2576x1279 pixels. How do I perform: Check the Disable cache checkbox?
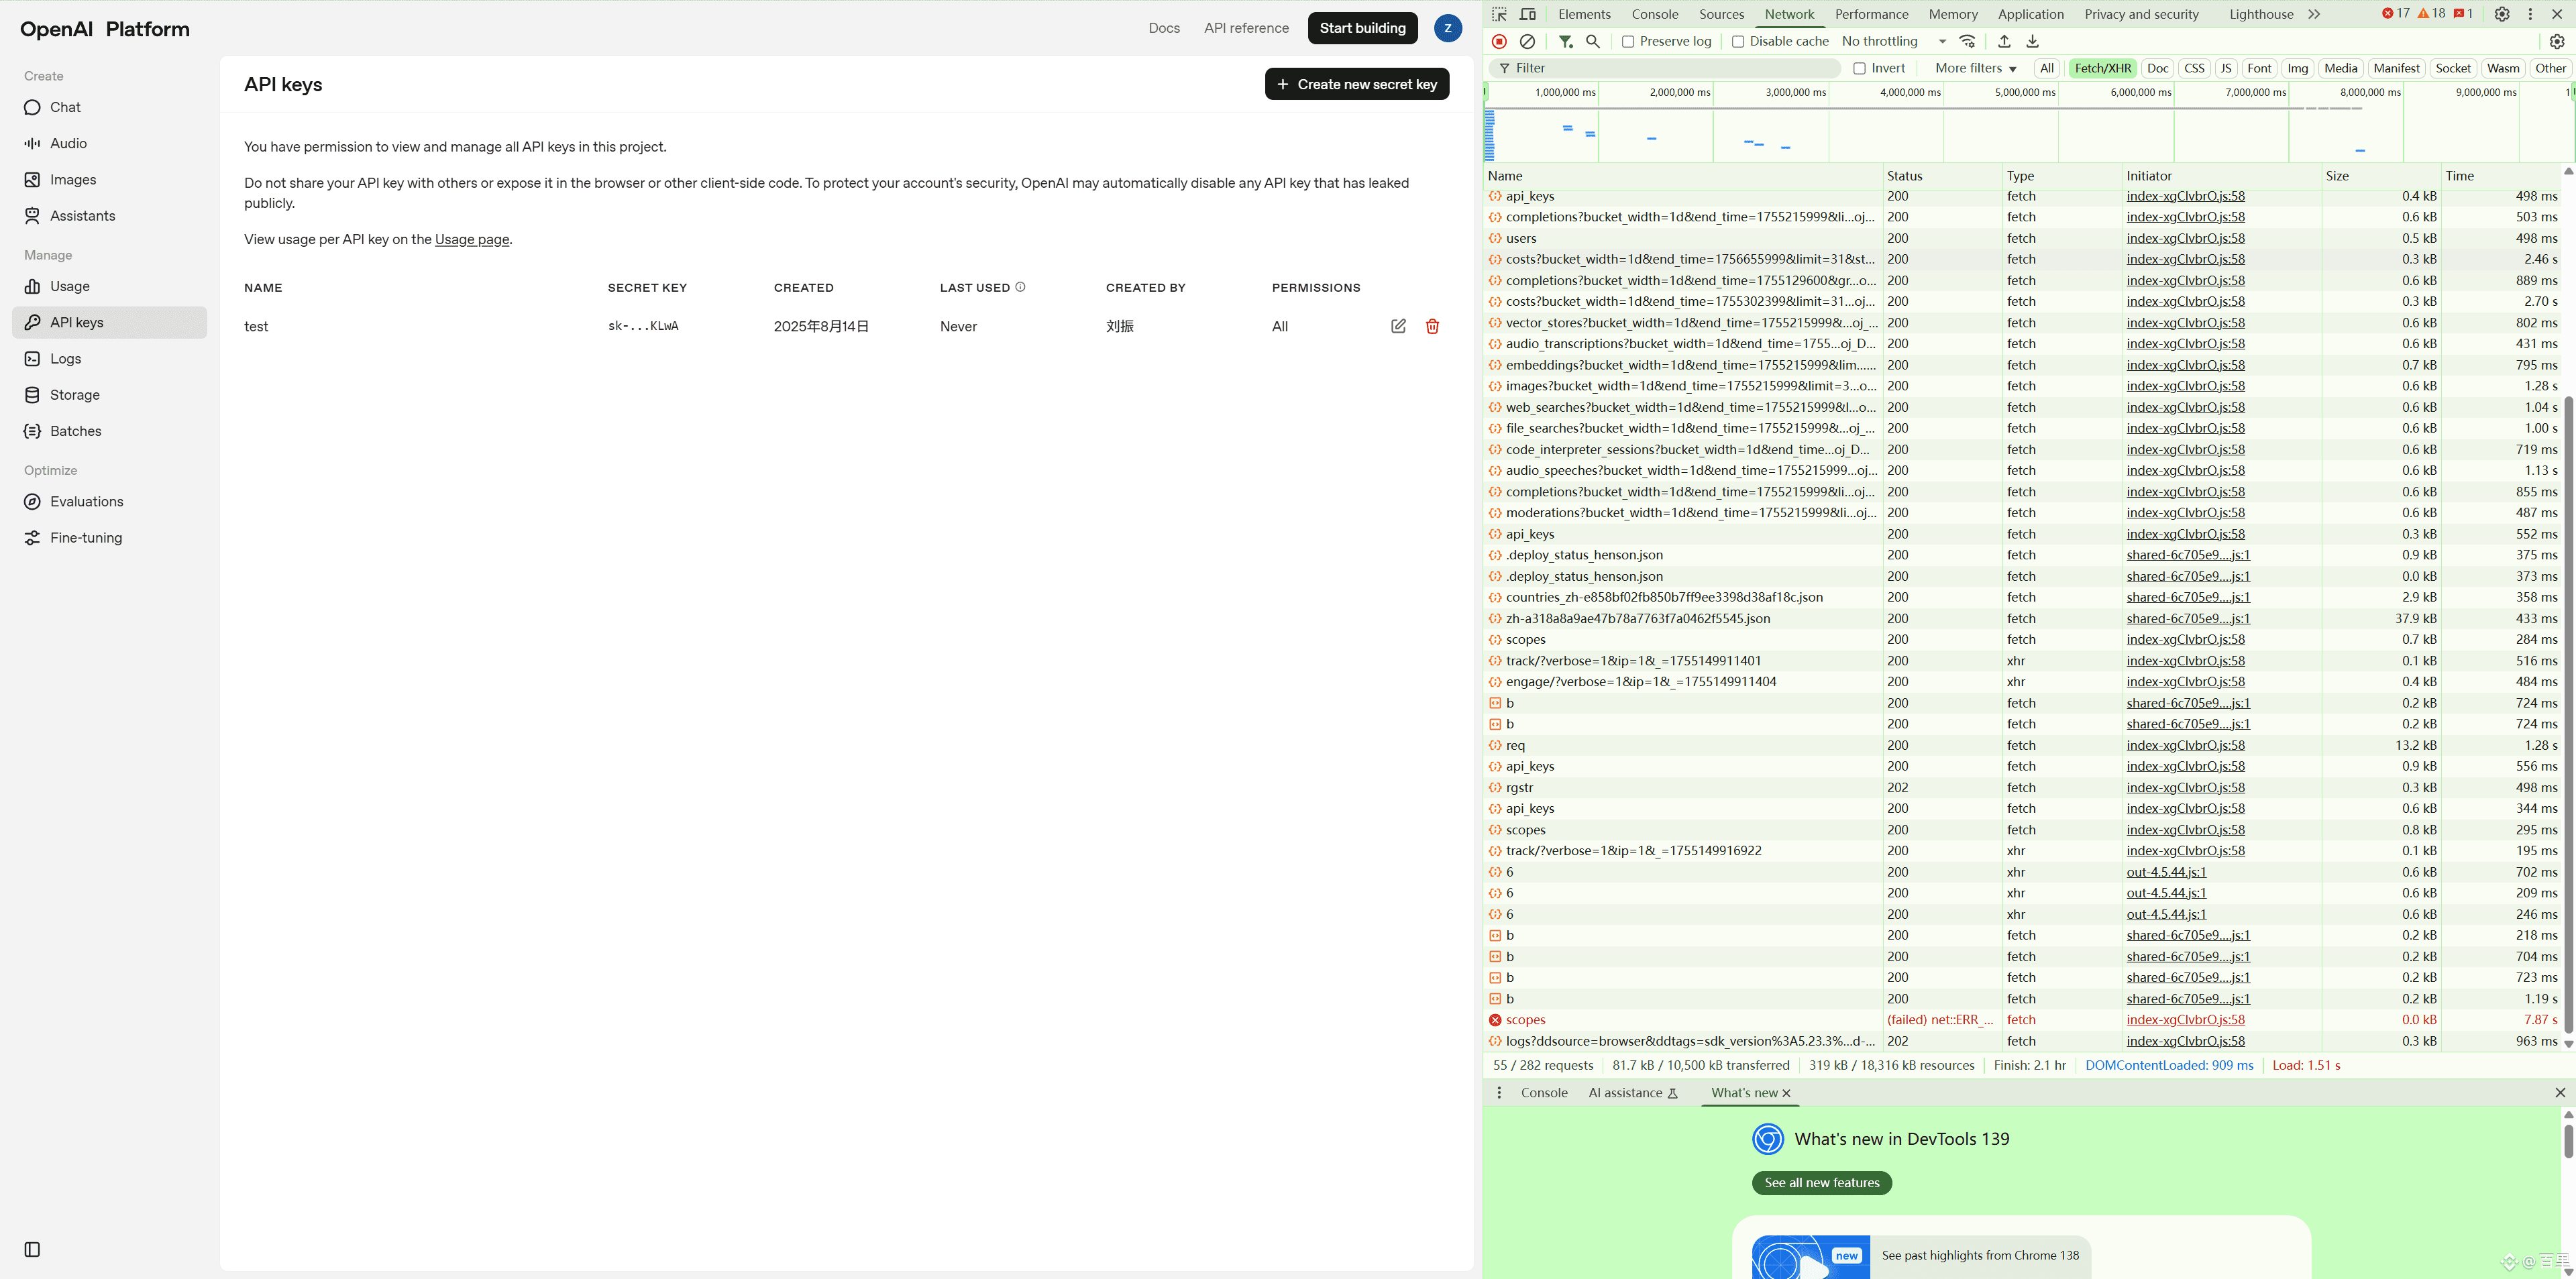[x=1738, y=41]
